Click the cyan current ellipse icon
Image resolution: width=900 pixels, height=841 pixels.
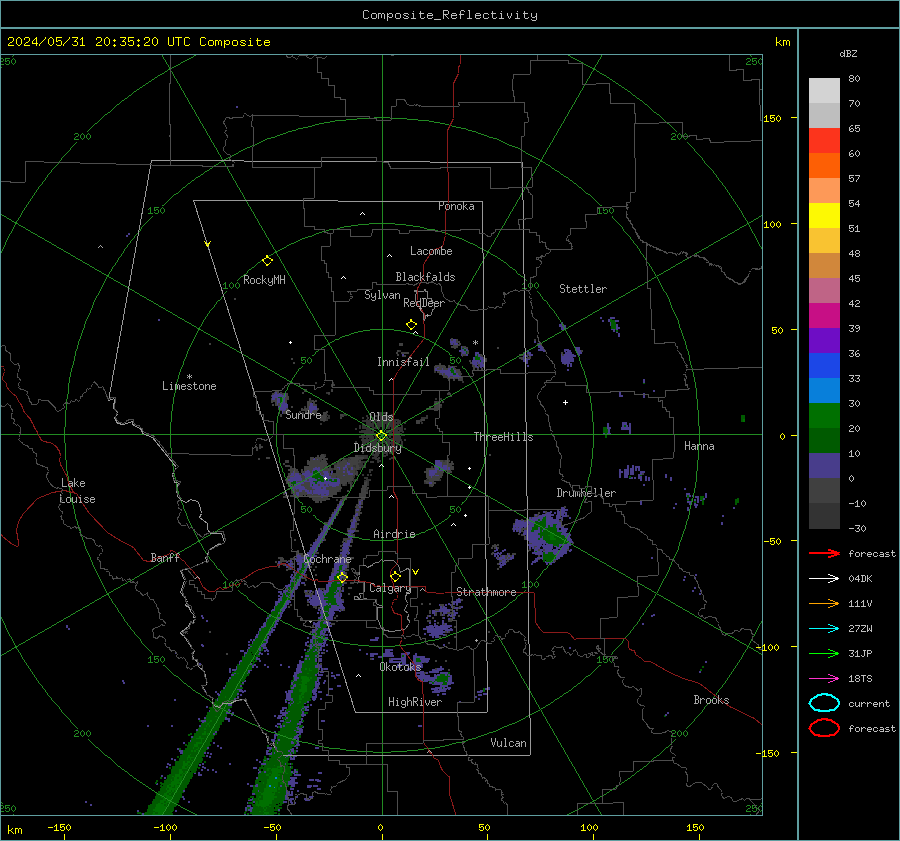(x=824, y=703)
